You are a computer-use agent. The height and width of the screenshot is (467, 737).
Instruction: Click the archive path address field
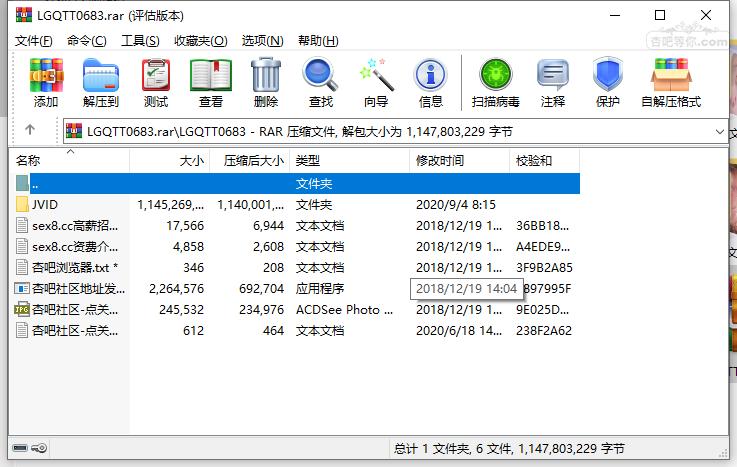click(395, 131)
